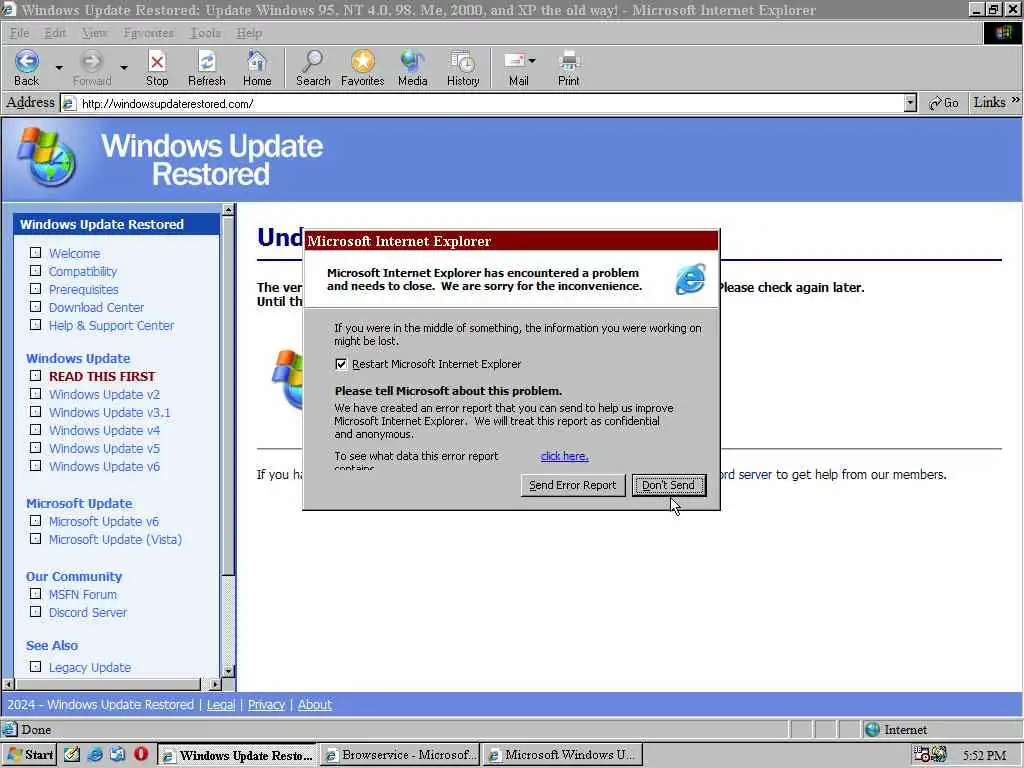The image size is (1024, 768).
Task: Open History toolbar icon
Action: (x=463, y=67)
